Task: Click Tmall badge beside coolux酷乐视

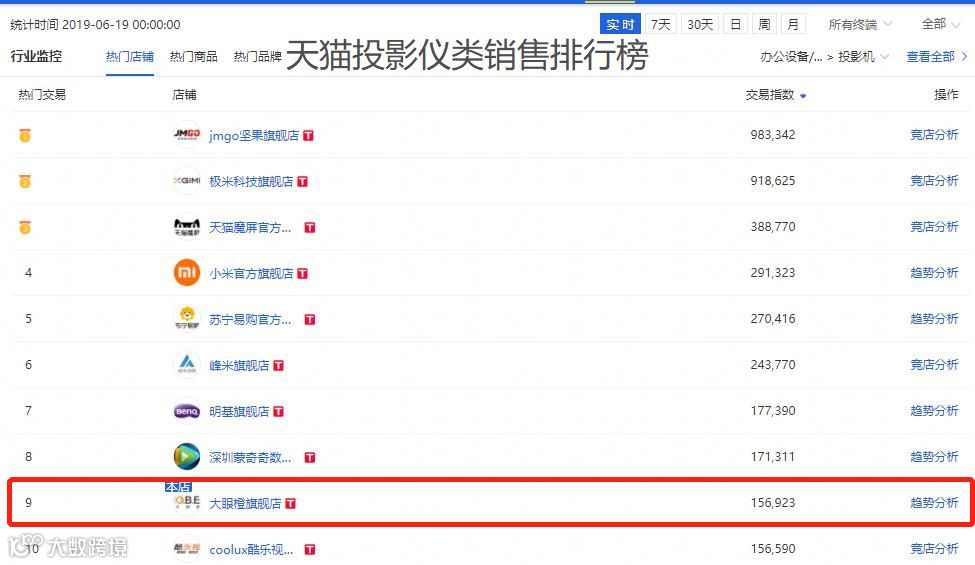Action: coord(310,549)
